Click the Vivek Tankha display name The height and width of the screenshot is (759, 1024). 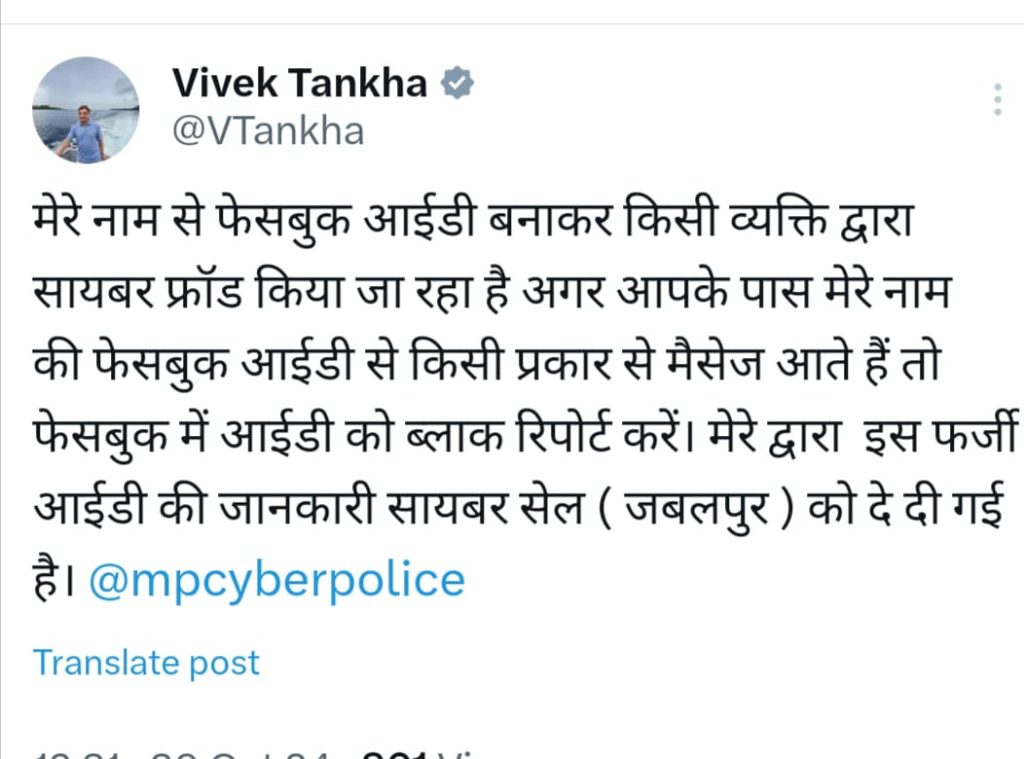(299, 83)
